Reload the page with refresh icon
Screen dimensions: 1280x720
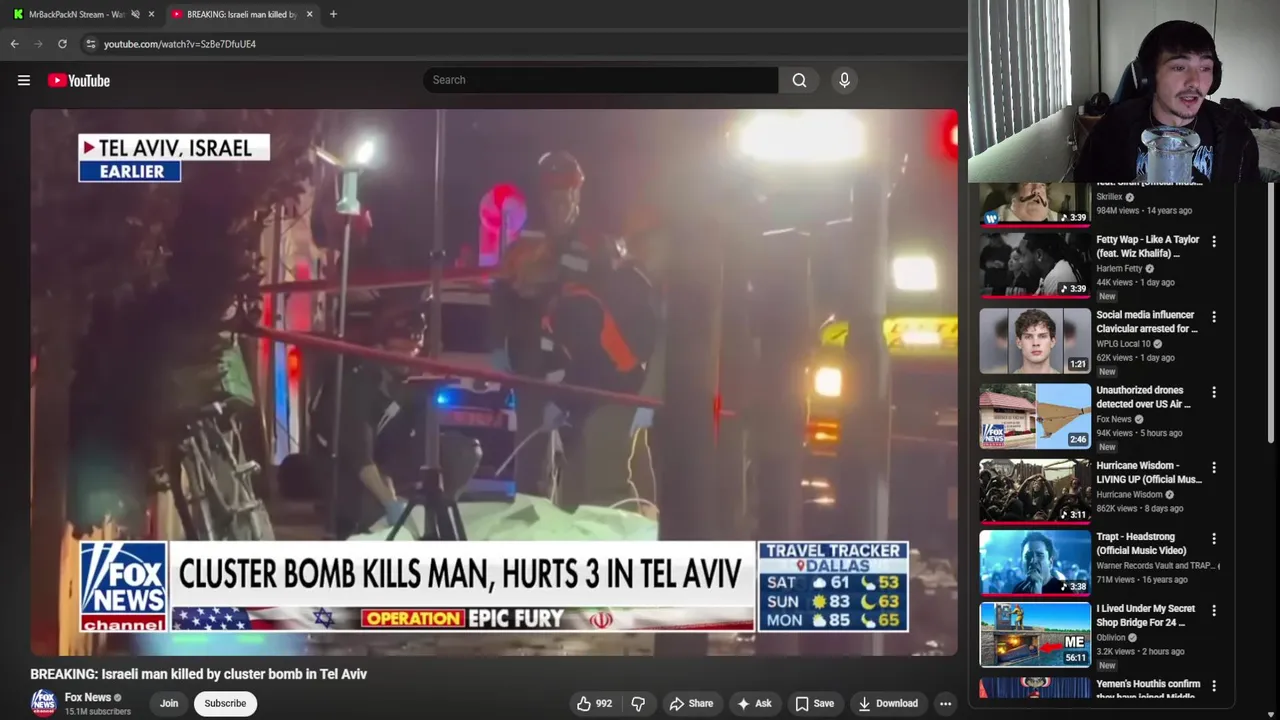[62, 44]
